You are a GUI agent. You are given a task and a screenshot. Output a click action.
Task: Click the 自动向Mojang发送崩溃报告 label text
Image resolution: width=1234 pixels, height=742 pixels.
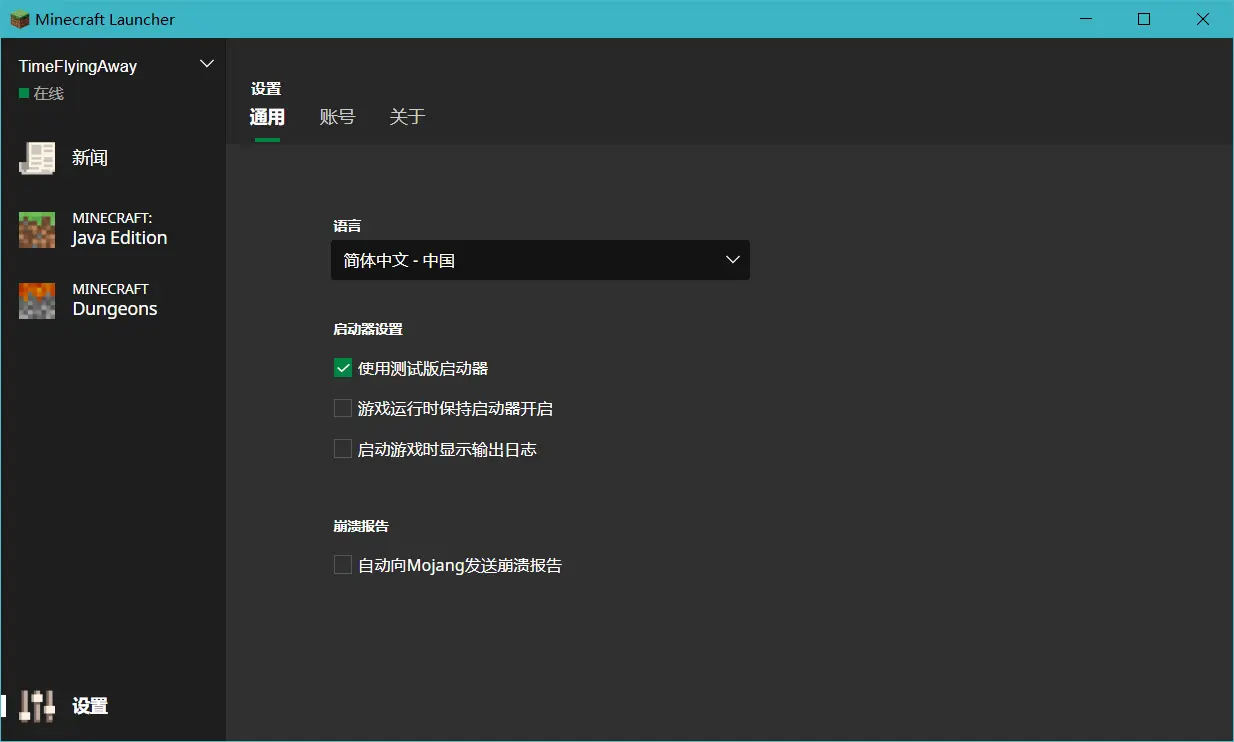(x=460, y=565)
